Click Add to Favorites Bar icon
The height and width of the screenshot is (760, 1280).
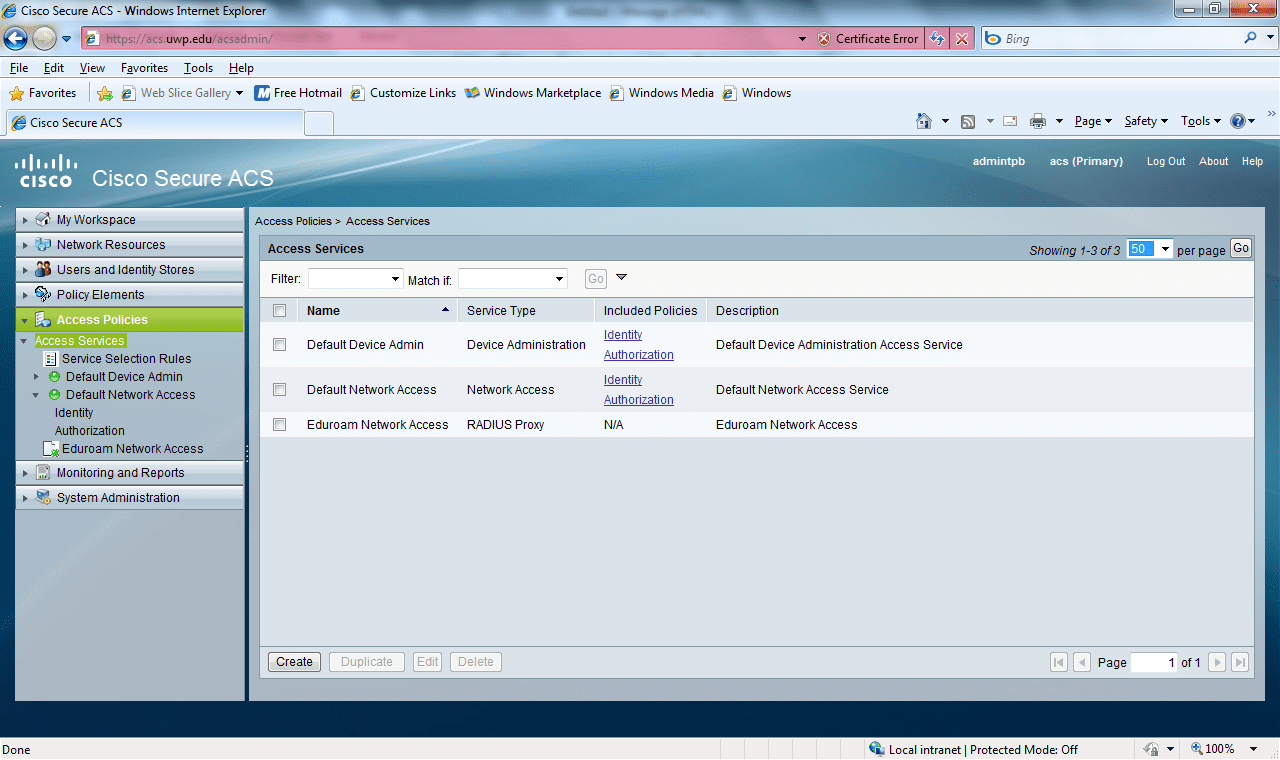(x=105, y=93)
